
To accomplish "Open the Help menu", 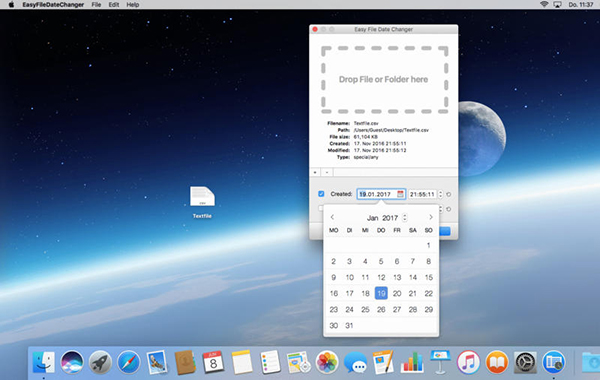I will click(133, 5).
